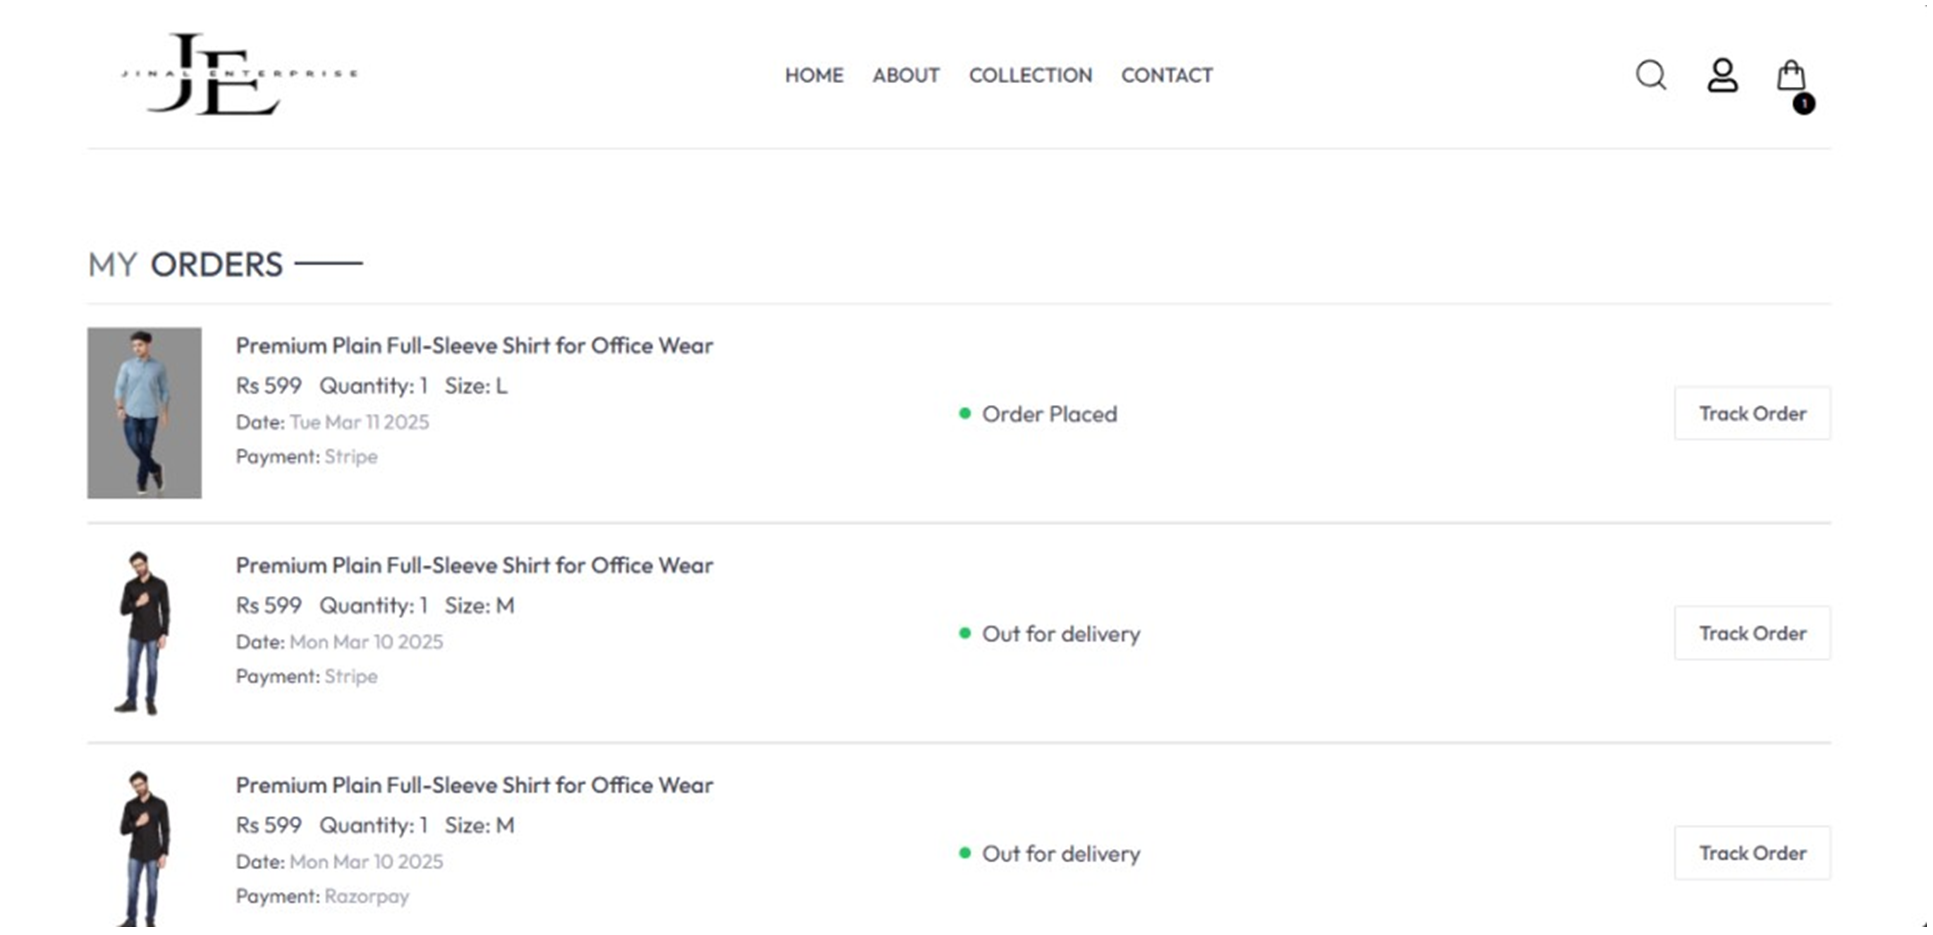Track the Stripe order dated Mar 10
Image resolution: width=1933 pixels, height=935 pixels.
[x=1752, y=633]
